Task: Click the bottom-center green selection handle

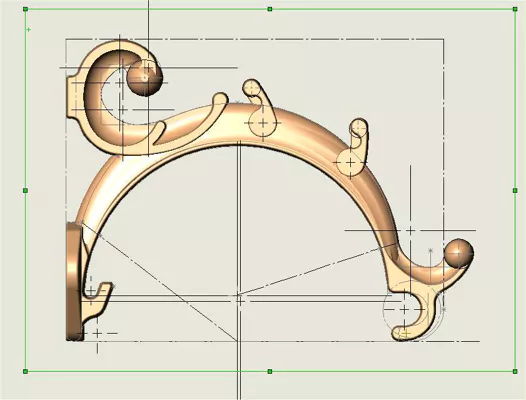Action: pos(270,371)
